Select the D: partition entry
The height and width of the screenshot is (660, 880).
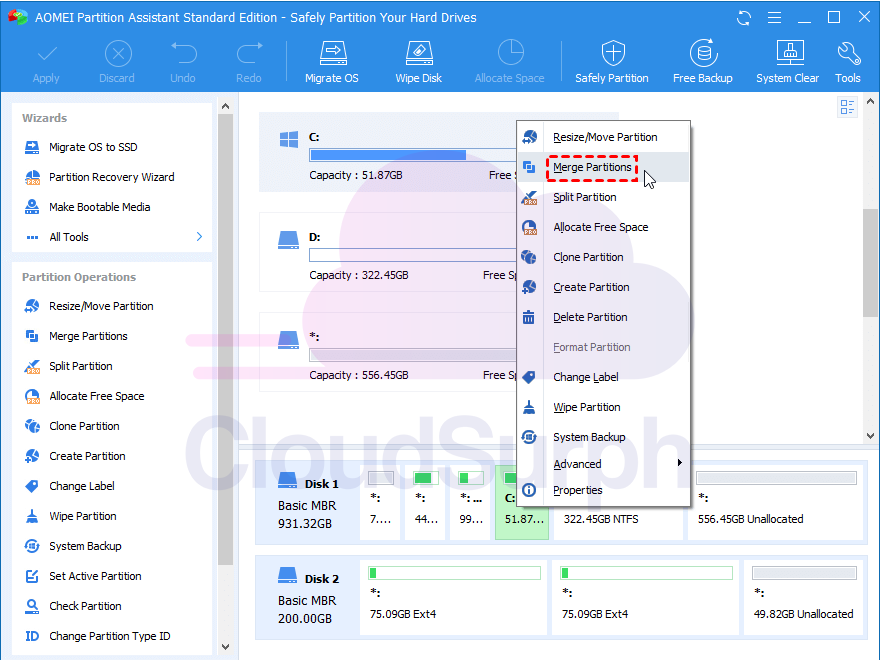pyautogui.click(x=388, y=252)
